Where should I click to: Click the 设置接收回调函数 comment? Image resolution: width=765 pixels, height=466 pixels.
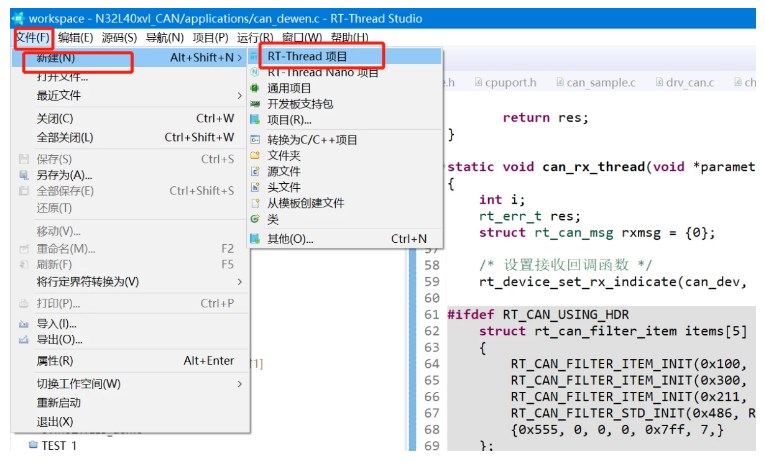point(566,265)
